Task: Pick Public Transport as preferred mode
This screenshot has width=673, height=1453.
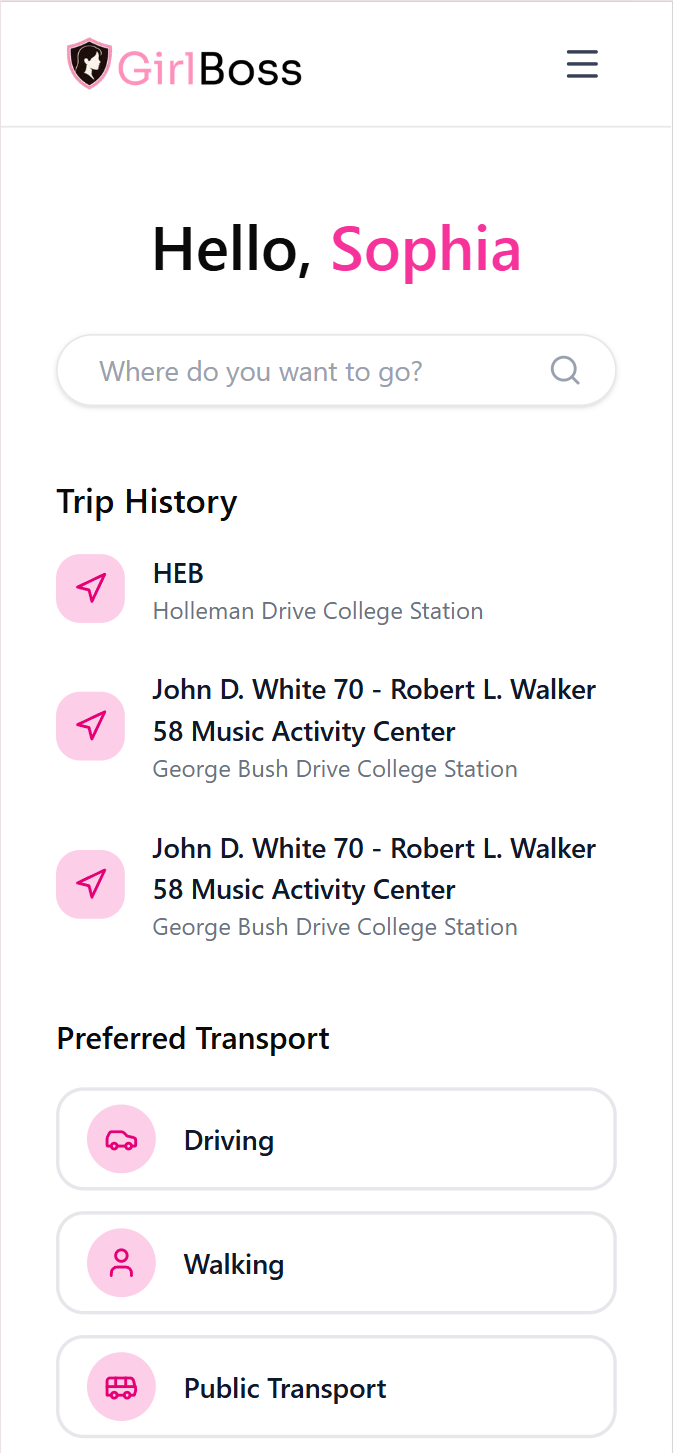Action: click(336, 1388)
